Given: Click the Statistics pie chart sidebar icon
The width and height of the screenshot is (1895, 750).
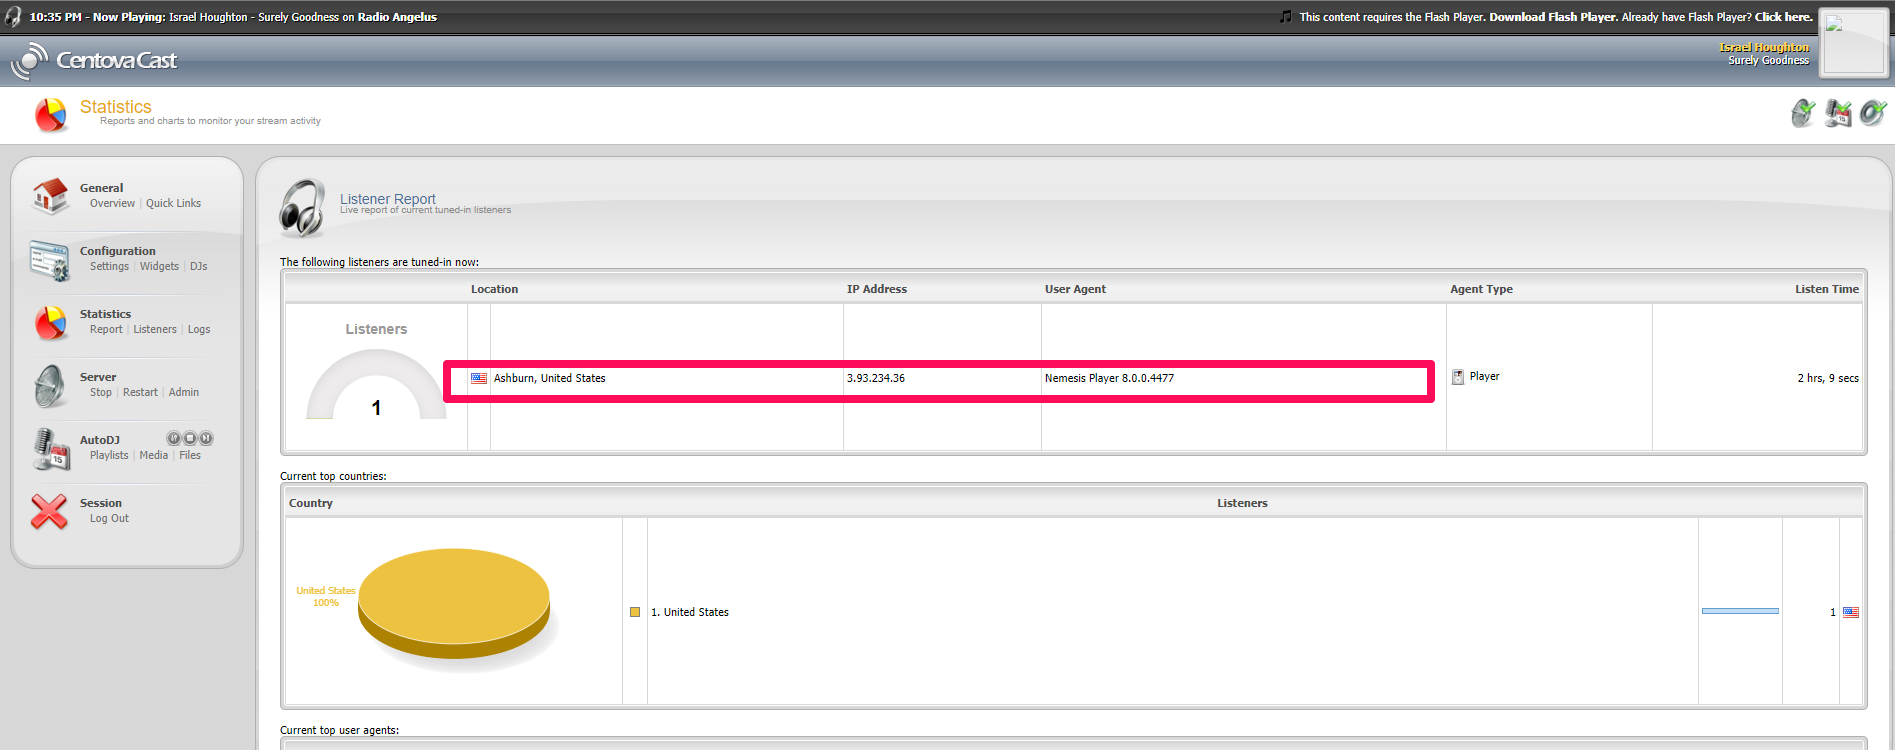Looking at the screenshot, I should click(x=49, y=323).
